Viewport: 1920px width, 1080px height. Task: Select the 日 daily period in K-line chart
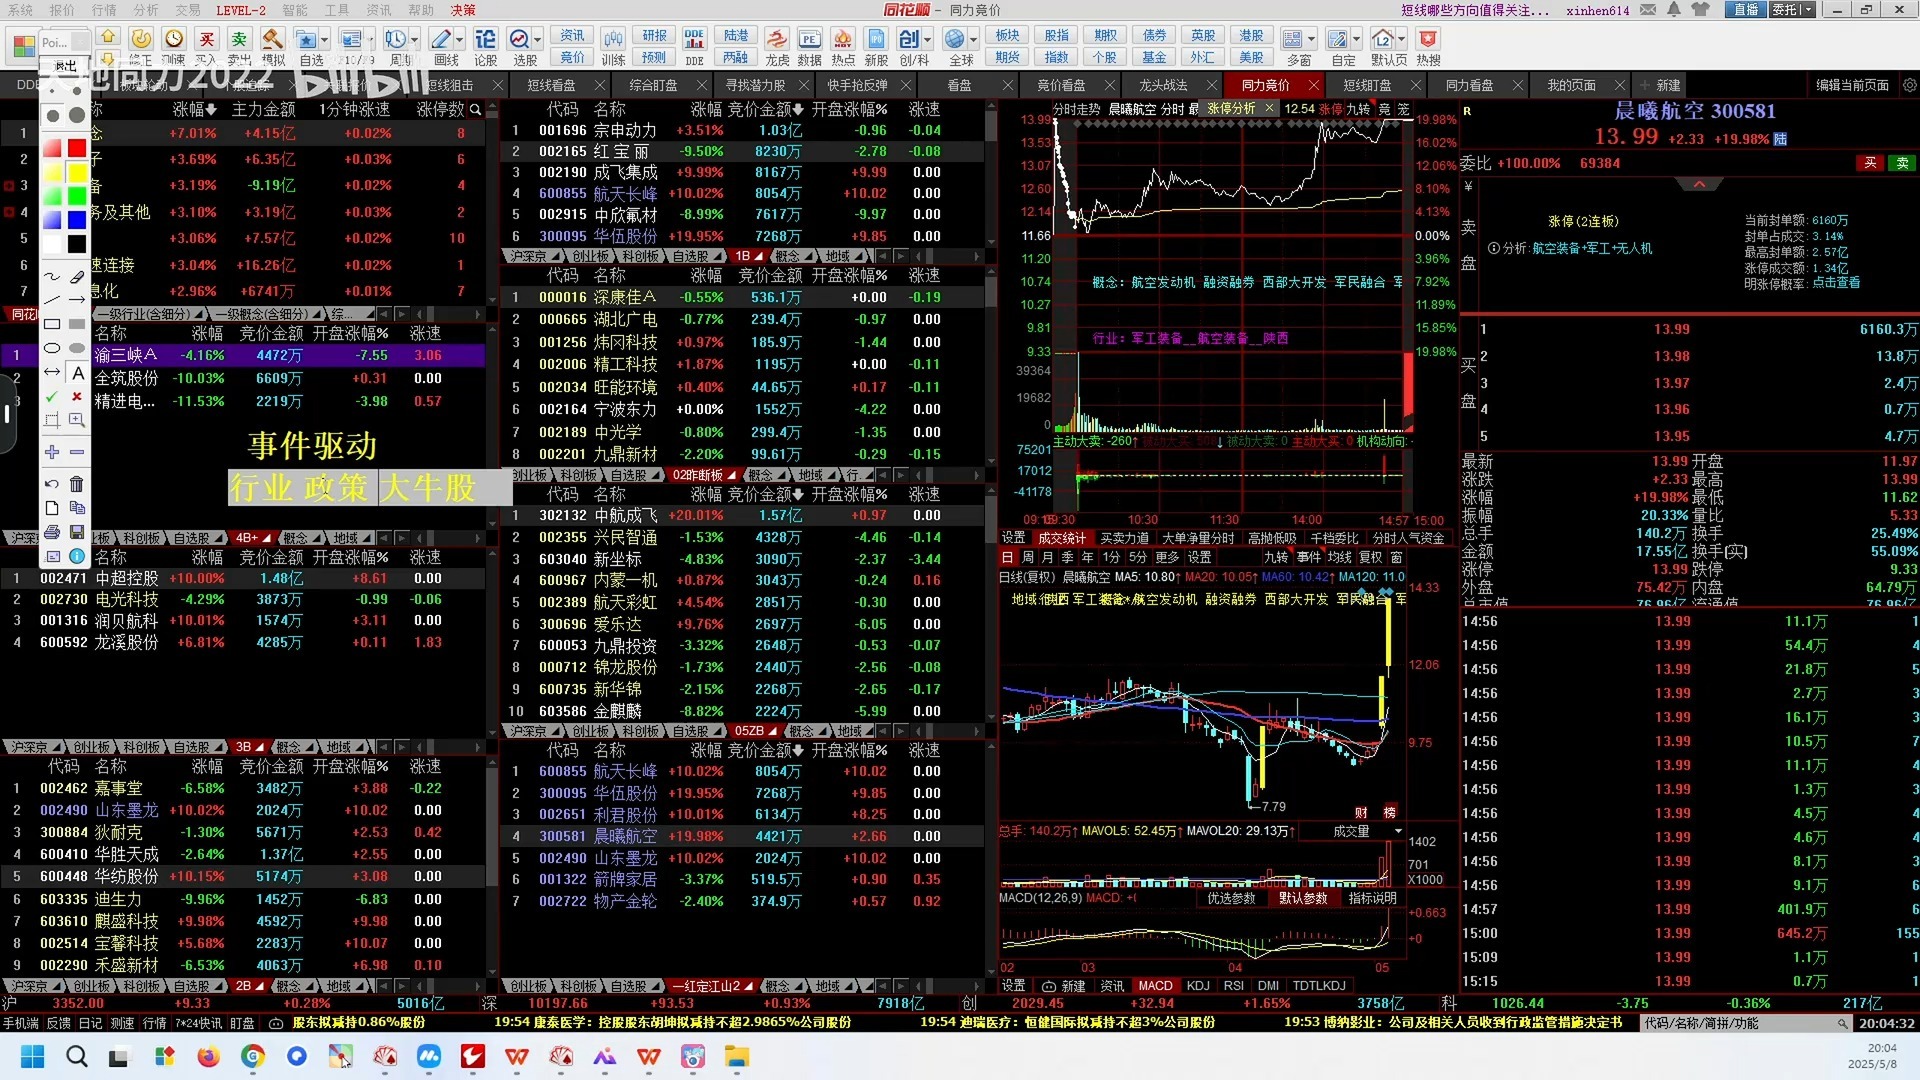click(1007, 558)
